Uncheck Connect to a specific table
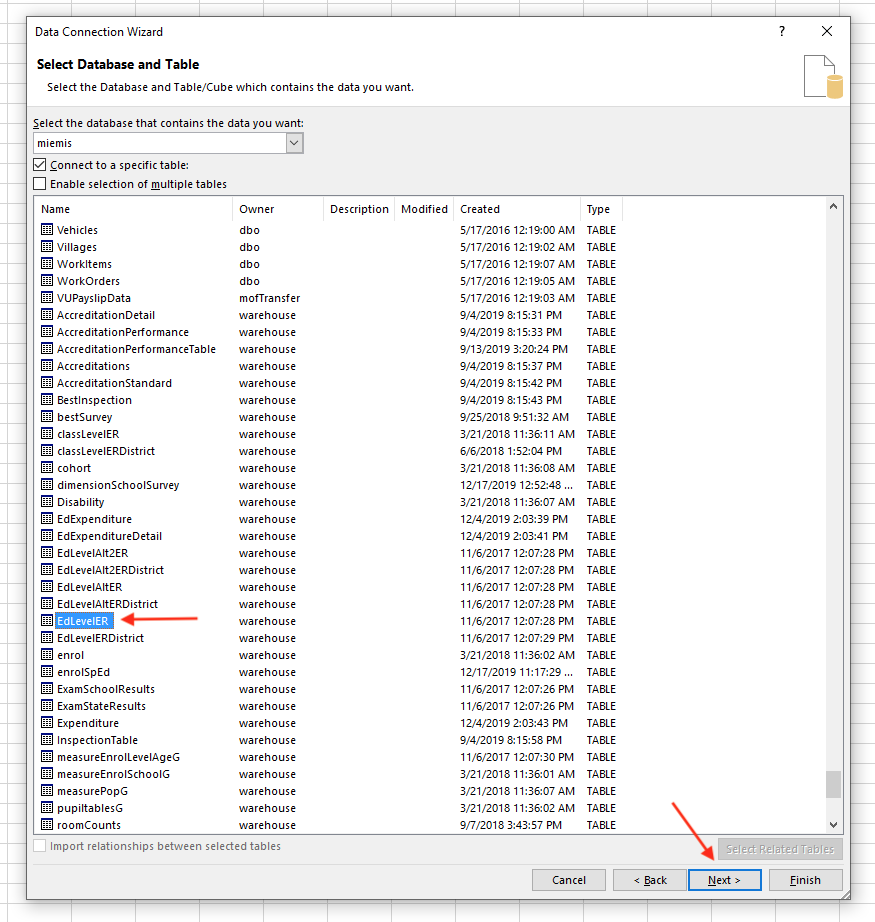Viewport: 875px width, 922px height. pos(40,165)
